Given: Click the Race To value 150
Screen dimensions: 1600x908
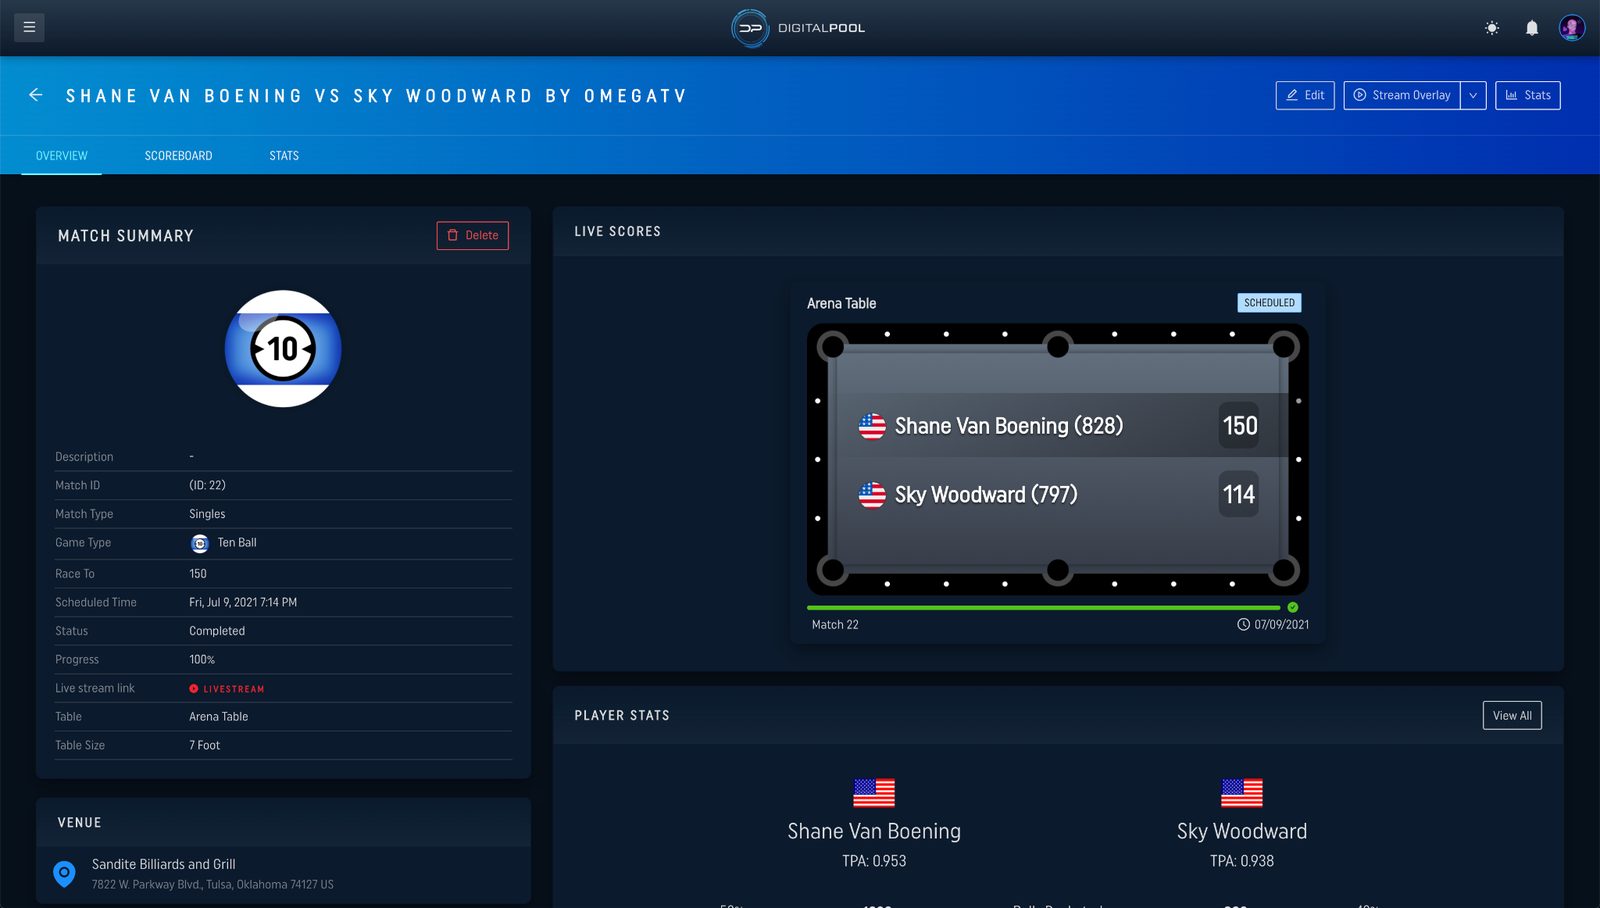Looking at the screenshot, I should pyautogui.click(x=198, y=574).
